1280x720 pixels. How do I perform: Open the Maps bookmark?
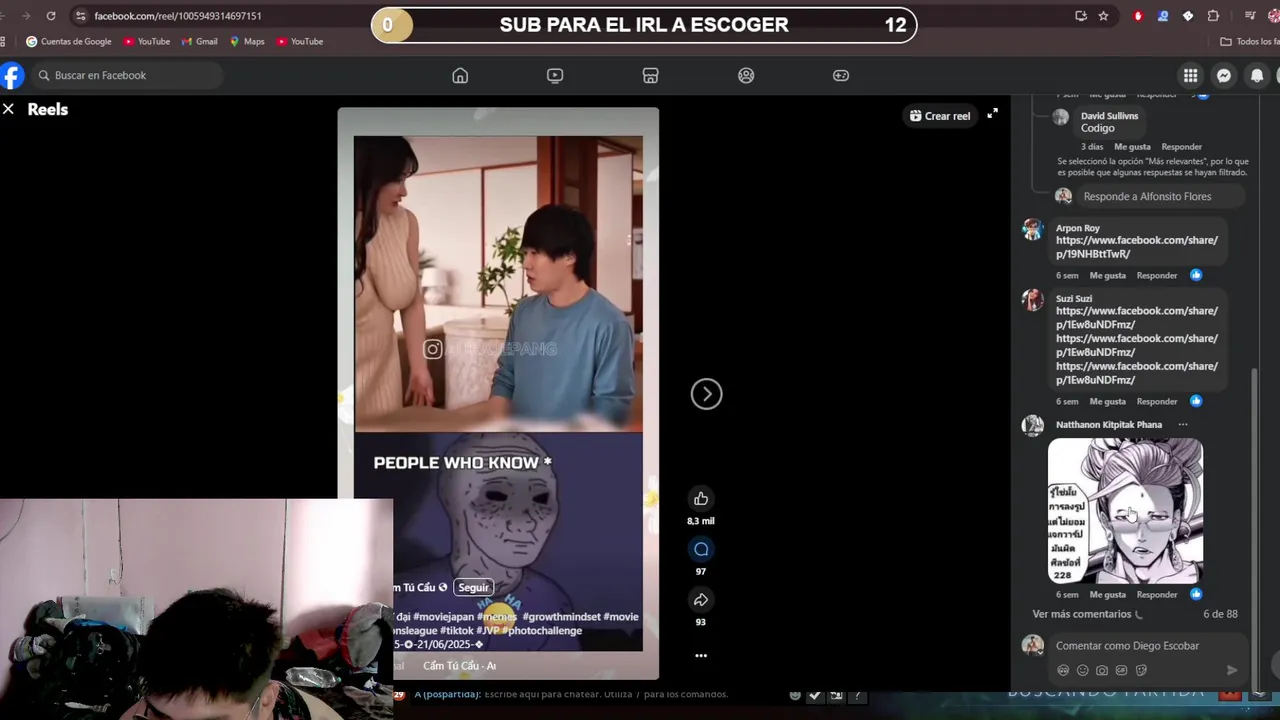pos(247,41)
